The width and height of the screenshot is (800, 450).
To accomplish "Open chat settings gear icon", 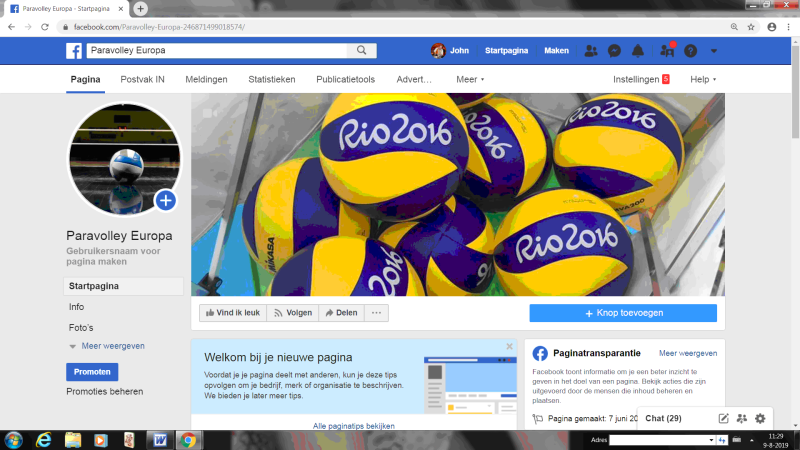I will tap(760, 418).
